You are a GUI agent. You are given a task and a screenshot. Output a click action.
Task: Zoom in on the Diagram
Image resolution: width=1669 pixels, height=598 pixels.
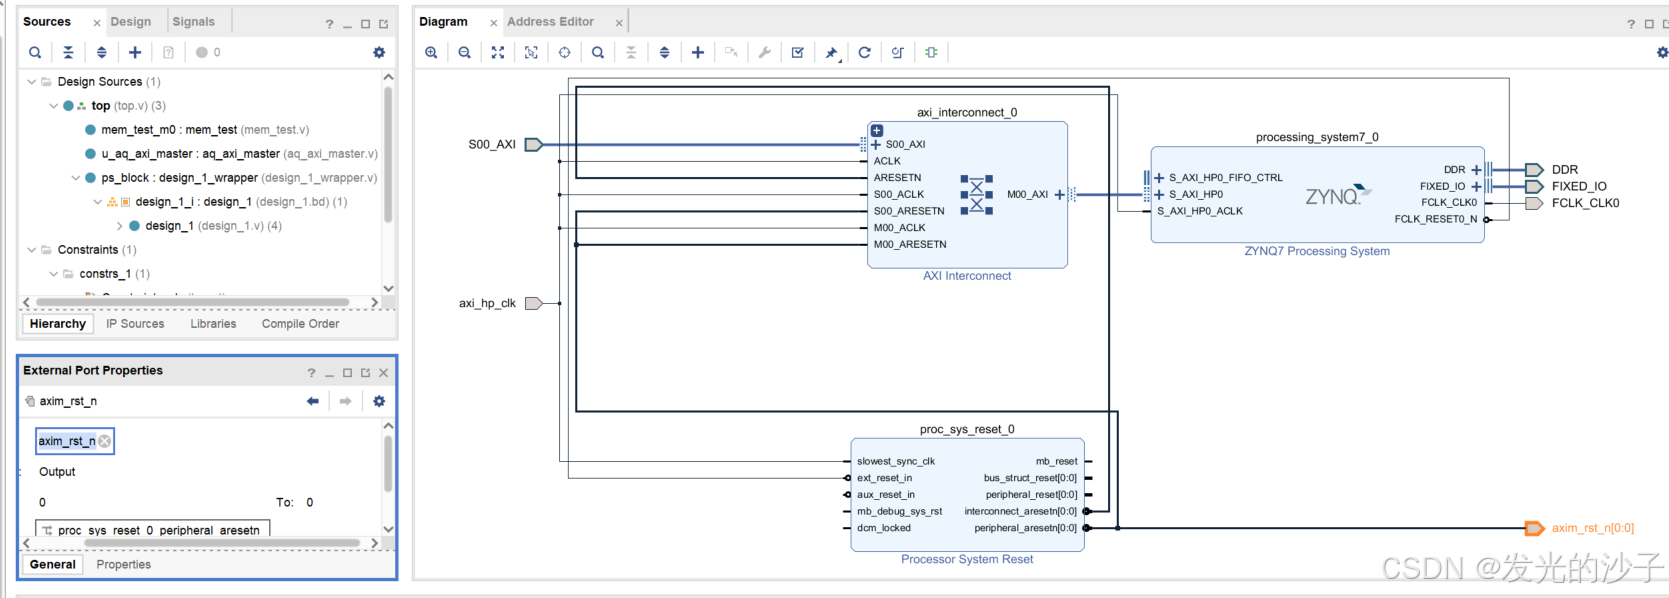[431, 52]
